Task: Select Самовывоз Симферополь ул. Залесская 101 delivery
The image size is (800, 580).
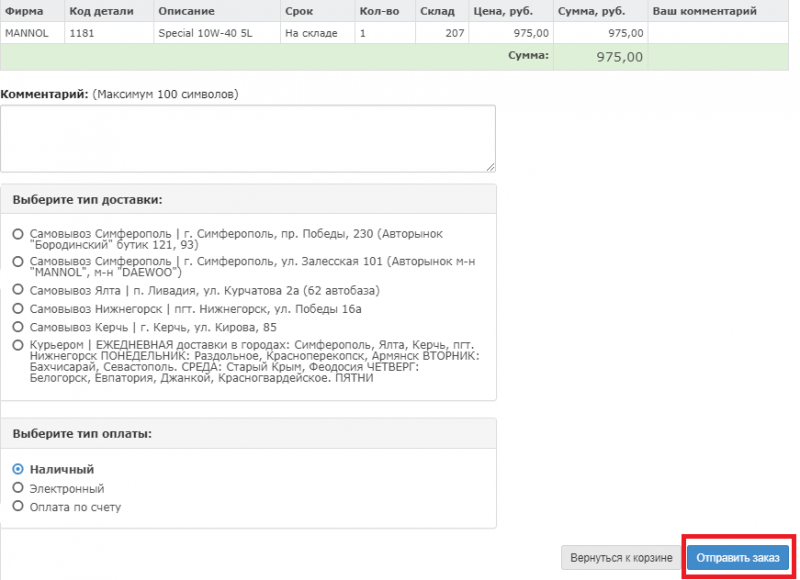Action: (x=18, y=262)
